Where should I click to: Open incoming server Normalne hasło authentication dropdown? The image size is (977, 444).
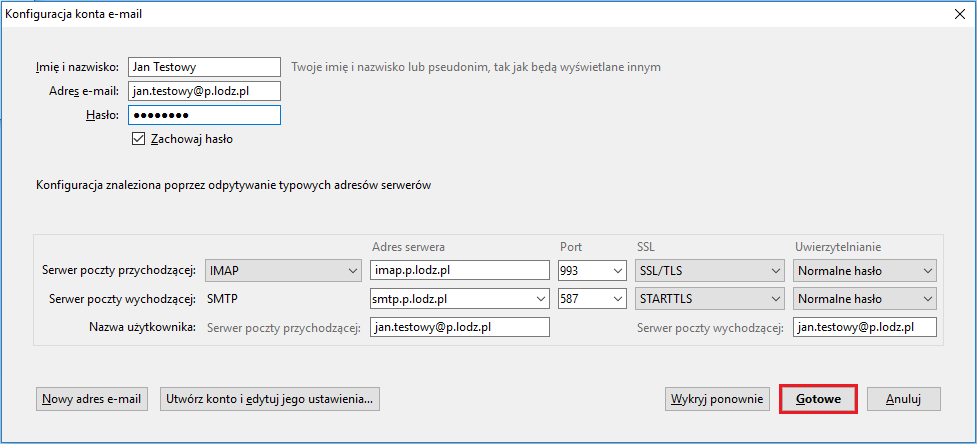point(865,271)
